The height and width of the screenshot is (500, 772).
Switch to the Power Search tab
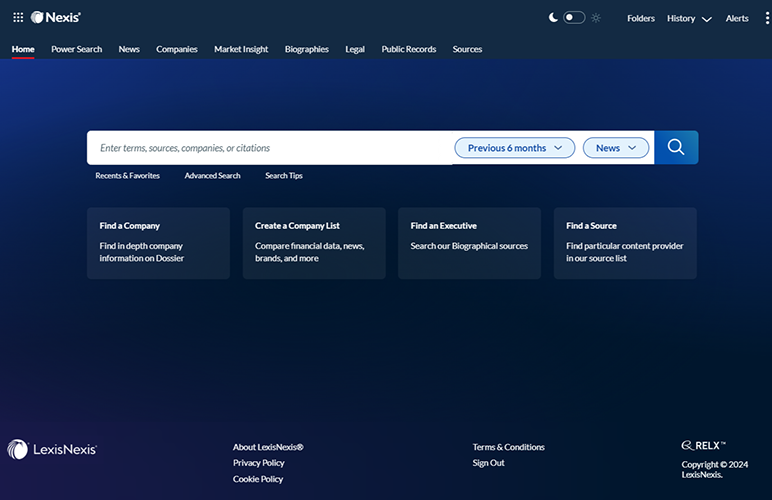coord(77,49)
